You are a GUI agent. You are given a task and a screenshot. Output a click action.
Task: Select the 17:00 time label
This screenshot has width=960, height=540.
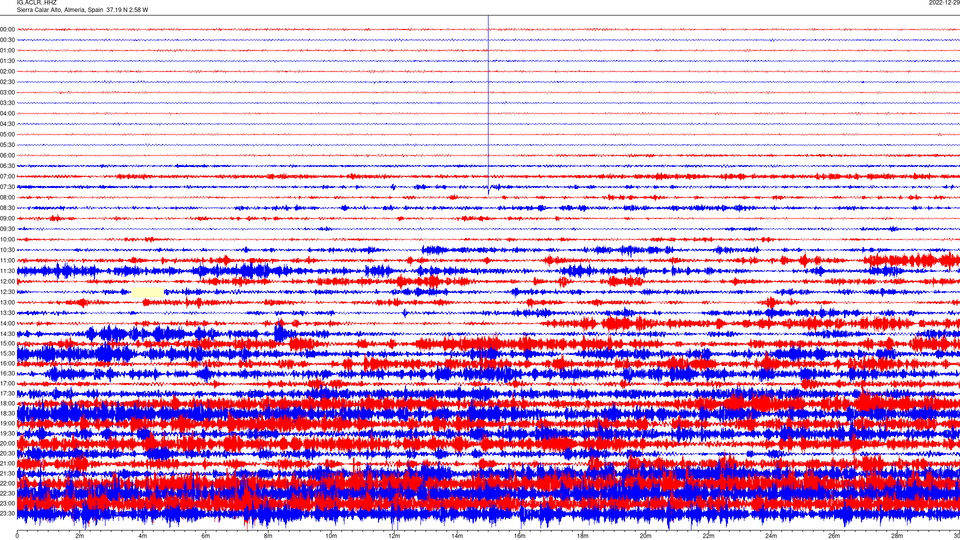pyautogui.click(x=8, y=383)
